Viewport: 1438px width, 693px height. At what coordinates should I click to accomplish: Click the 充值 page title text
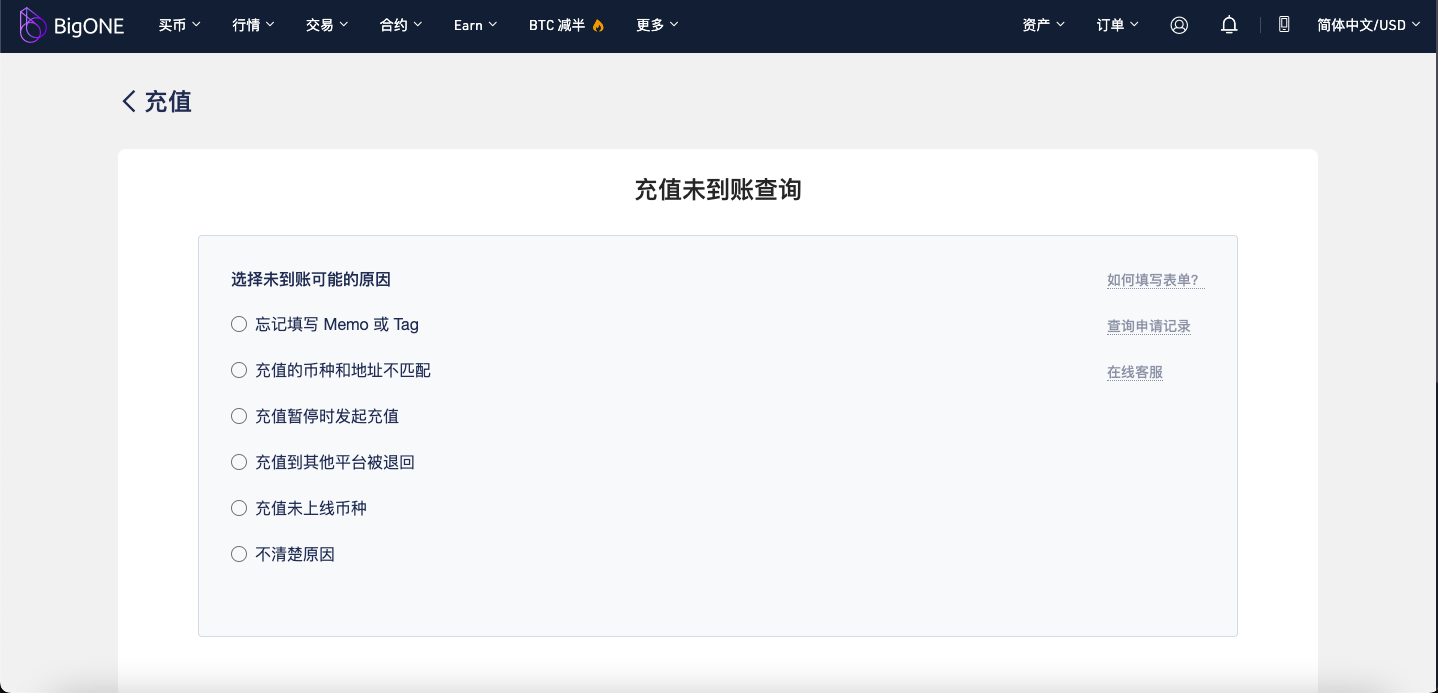pos(168,101)
